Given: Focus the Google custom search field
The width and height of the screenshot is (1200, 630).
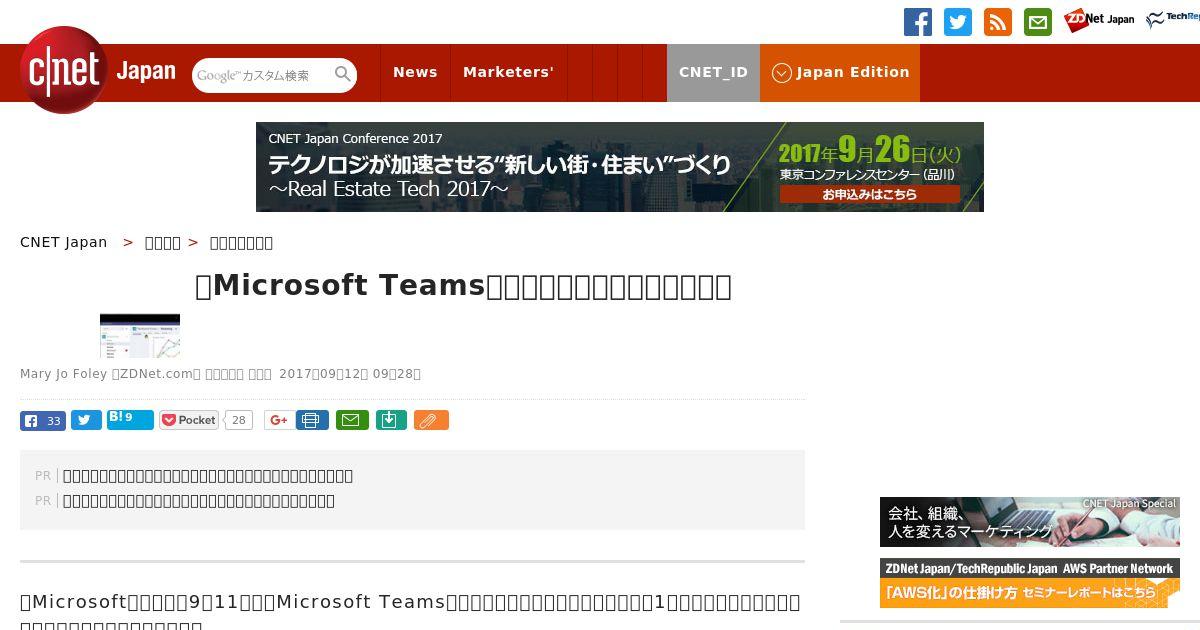Looking at the screenshot, I should tap(262, 75).
